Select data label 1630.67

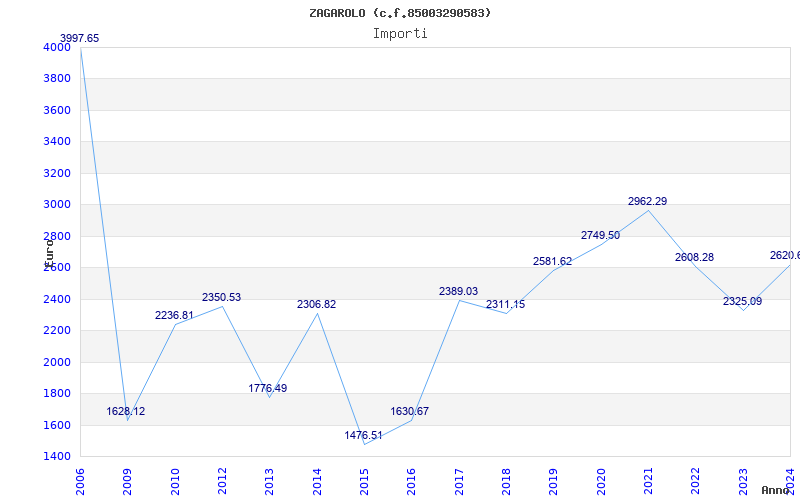[x=410, y=411]
